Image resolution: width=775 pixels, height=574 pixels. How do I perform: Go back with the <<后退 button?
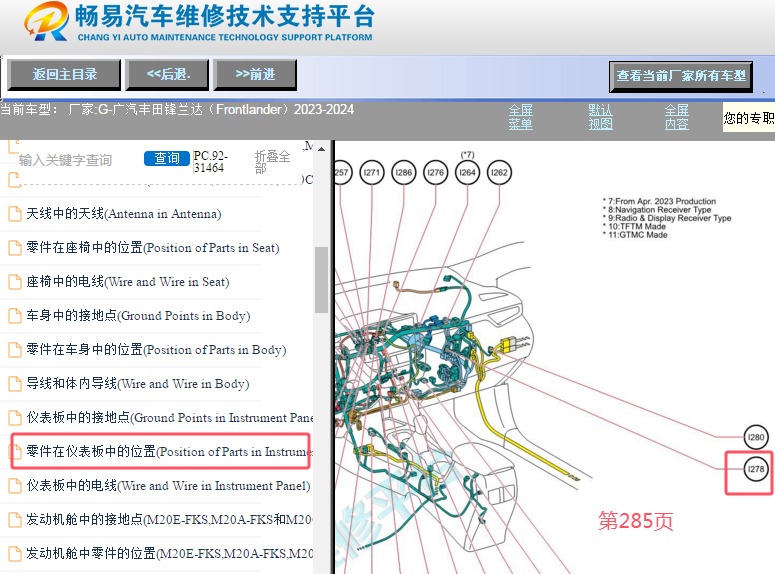168,75
